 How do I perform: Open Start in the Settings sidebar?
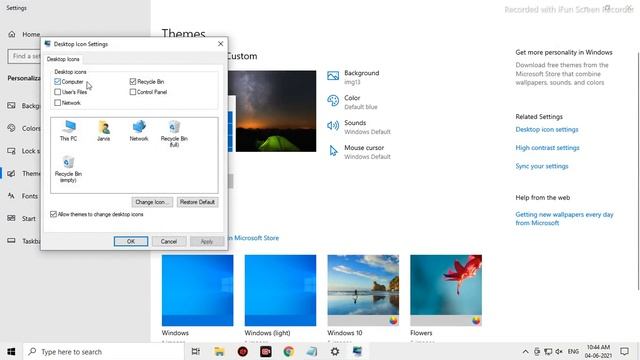[x=21, y=218]
